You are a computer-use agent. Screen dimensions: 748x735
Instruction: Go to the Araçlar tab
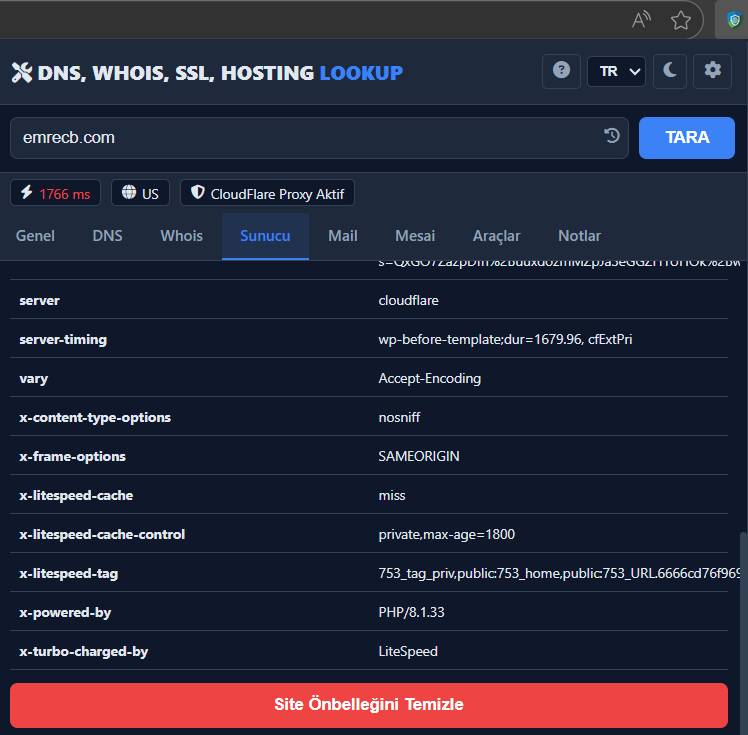496,236
